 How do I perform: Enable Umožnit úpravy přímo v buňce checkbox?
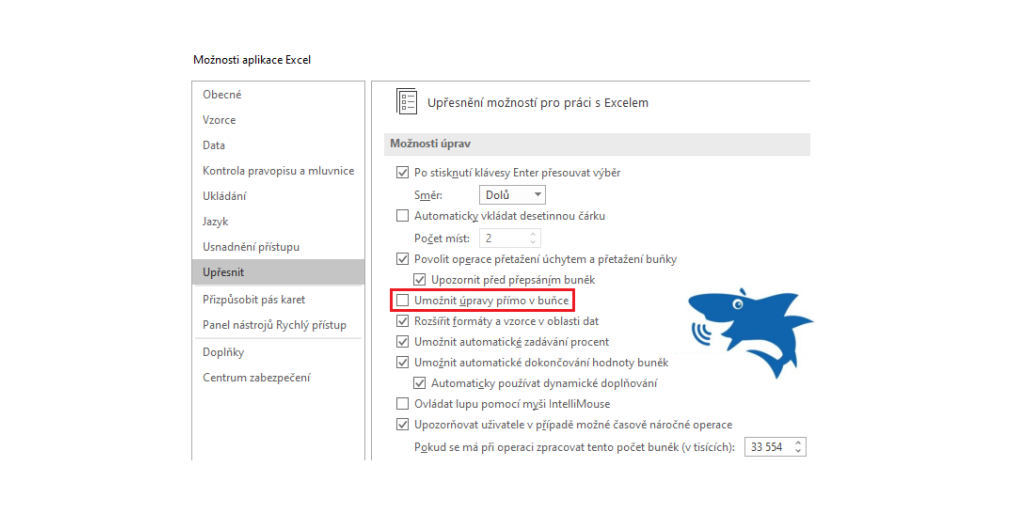click(402, 301)
